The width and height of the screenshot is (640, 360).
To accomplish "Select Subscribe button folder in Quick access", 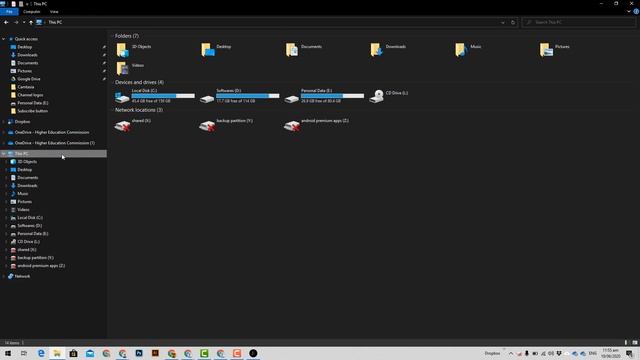I will (32, 111).
